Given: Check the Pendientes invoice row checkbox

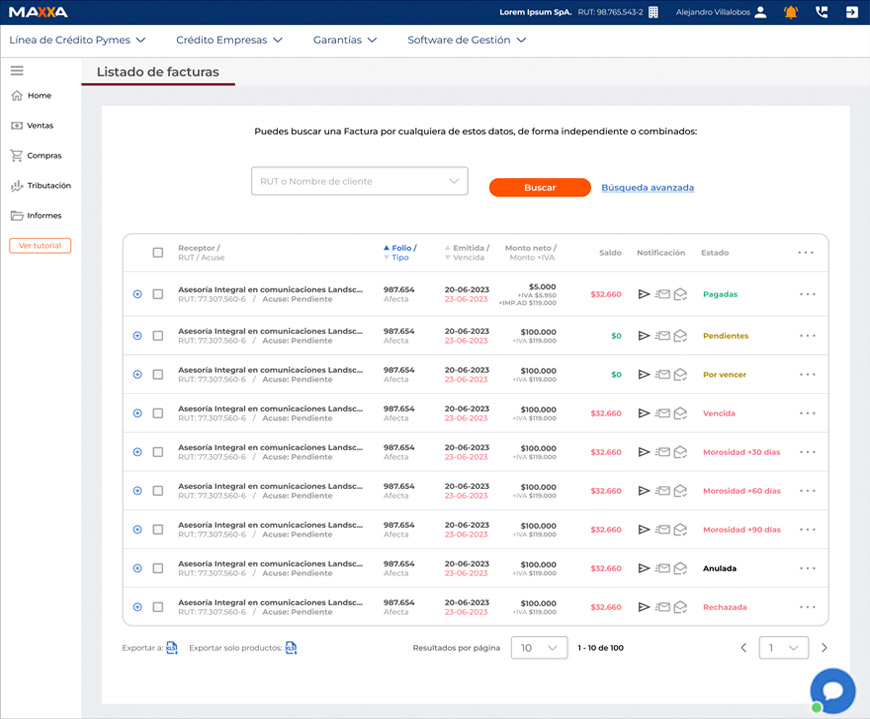Looking at the screenshot, I should [158, 336].
